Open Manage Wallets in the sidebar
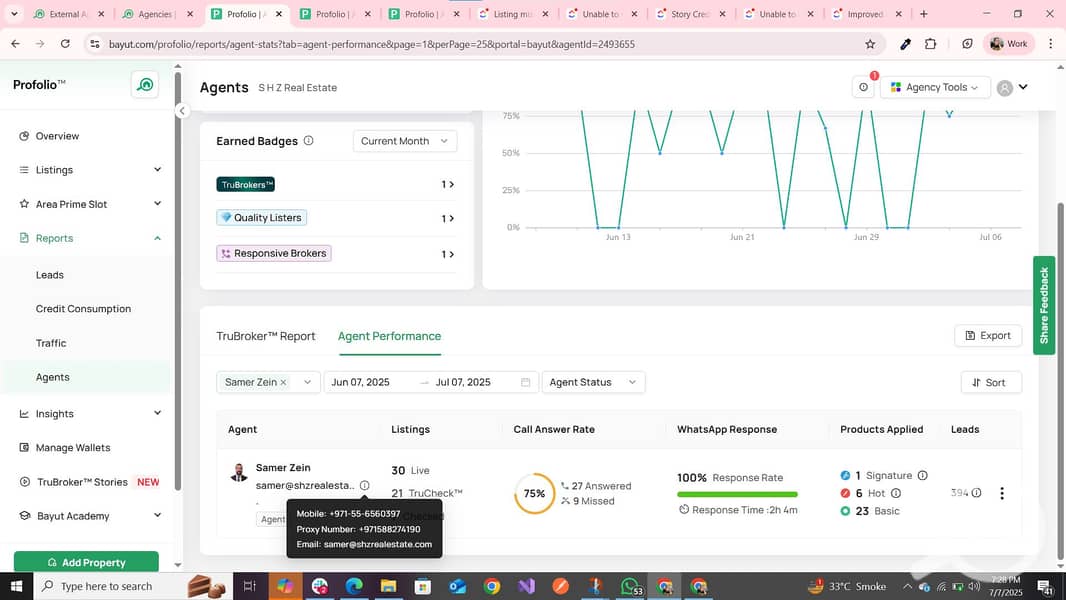 pyautogui.click(x=73, y=448)
